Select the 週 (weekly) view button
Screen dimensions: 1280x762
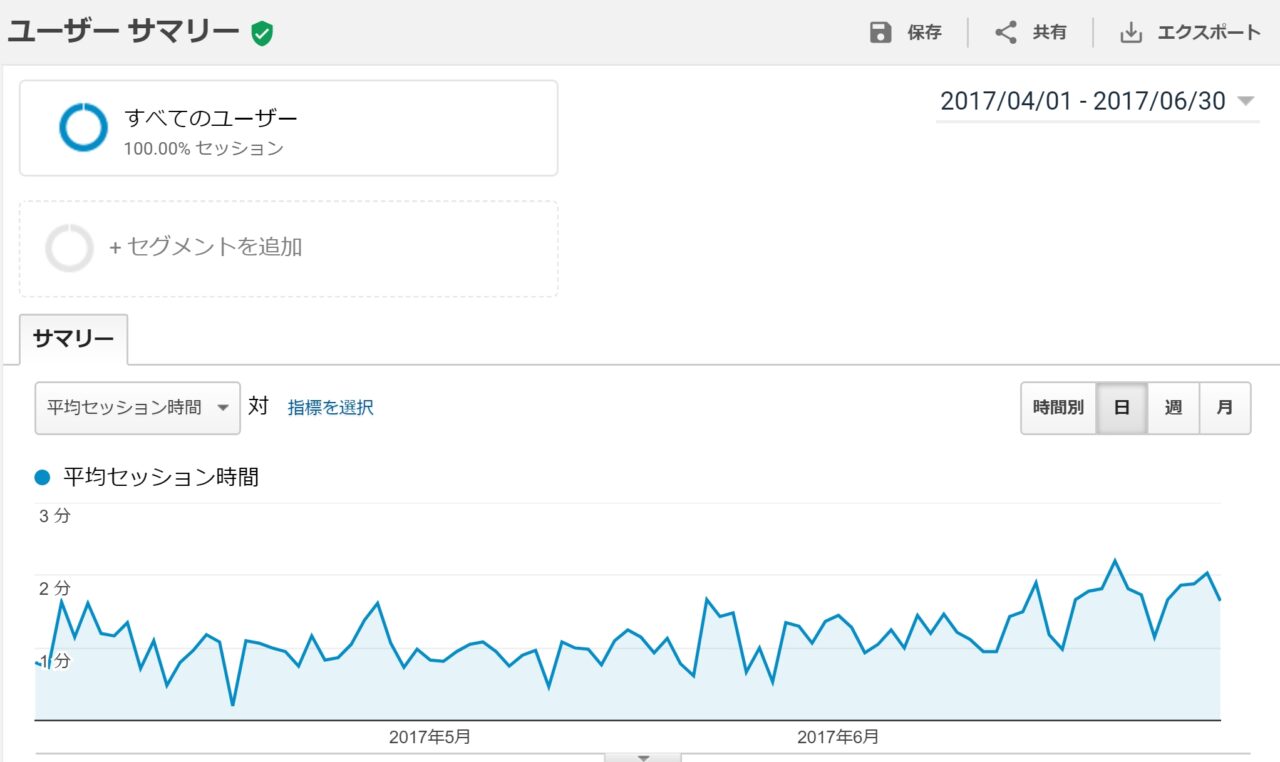click(x=1173, y=408)
